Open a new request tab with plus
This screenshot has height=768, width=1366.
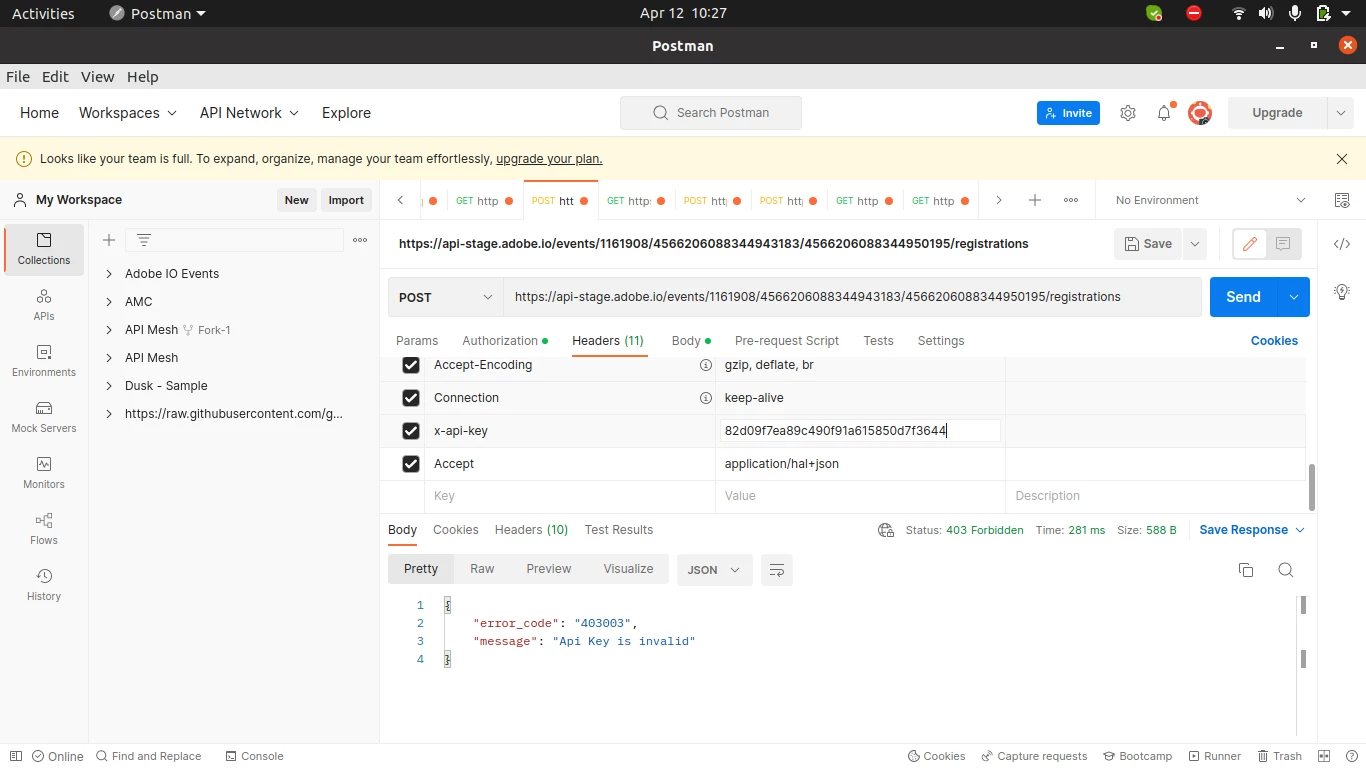pyautogui.click(x=1035, y=200)
